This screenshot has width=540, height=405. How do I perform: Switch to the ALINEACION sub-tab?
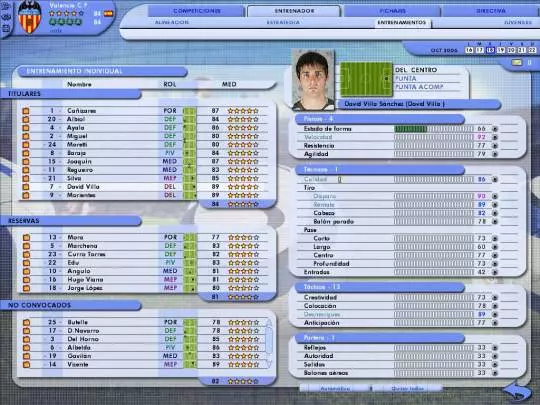(172, 22)
